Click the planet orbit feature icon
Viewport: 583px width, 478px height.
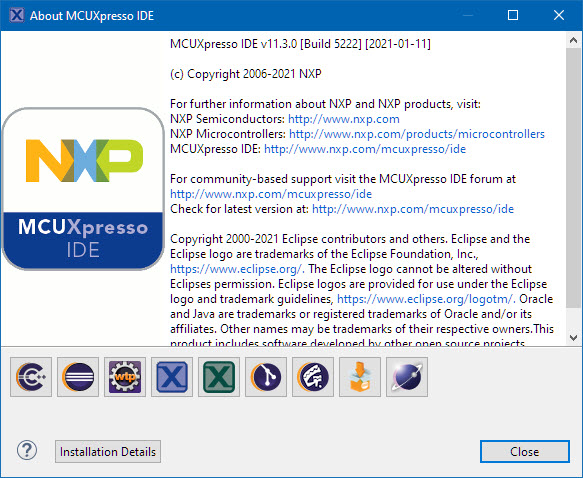pos(407,377)
